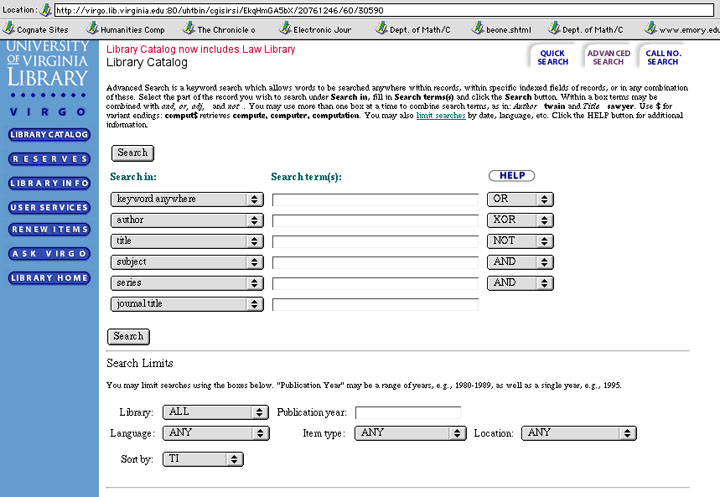The image size is (720, 497).
Task: Click the title search term field
Action: pos(375,241)
